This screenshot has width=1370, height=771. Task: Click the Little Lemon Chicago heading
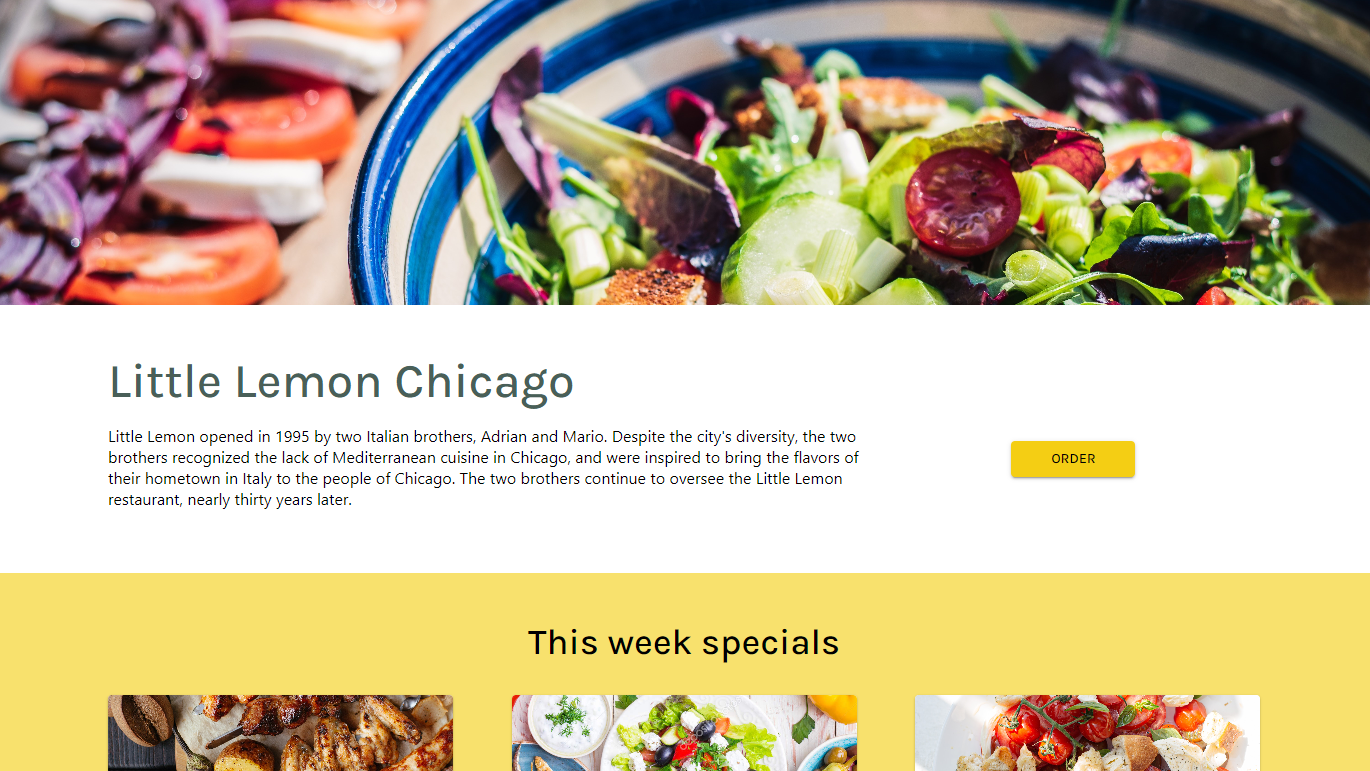click(341, 382)
